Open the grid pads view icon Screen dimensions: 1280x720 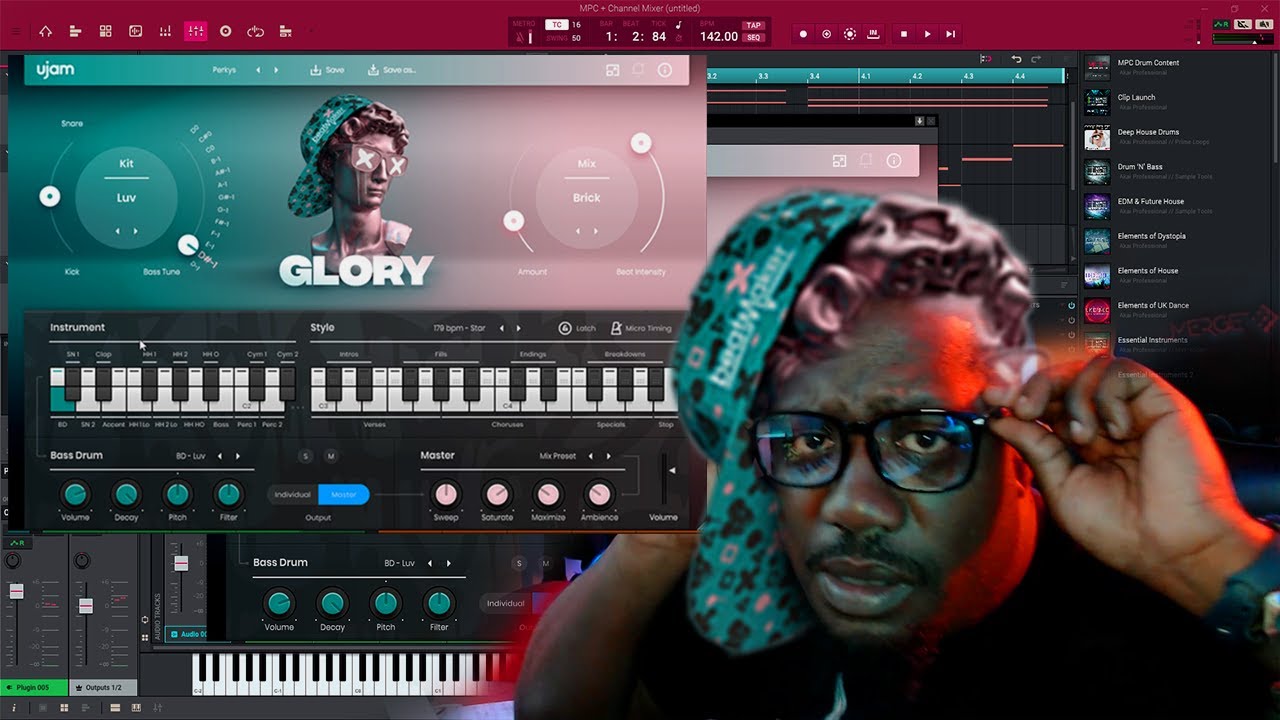105,32
